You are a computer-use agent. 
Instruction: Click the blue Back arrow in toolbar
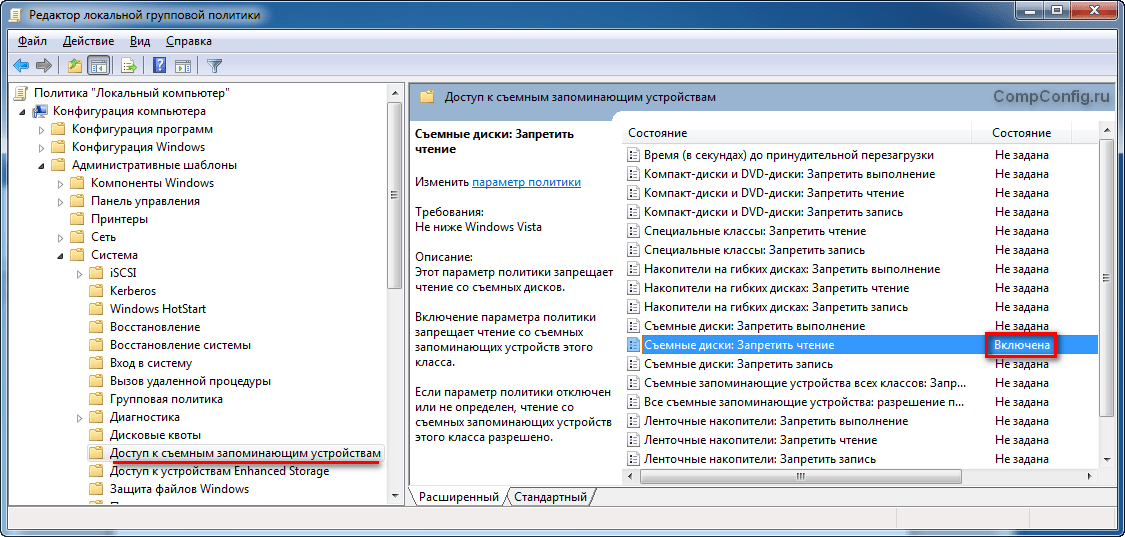coord(21,66)
